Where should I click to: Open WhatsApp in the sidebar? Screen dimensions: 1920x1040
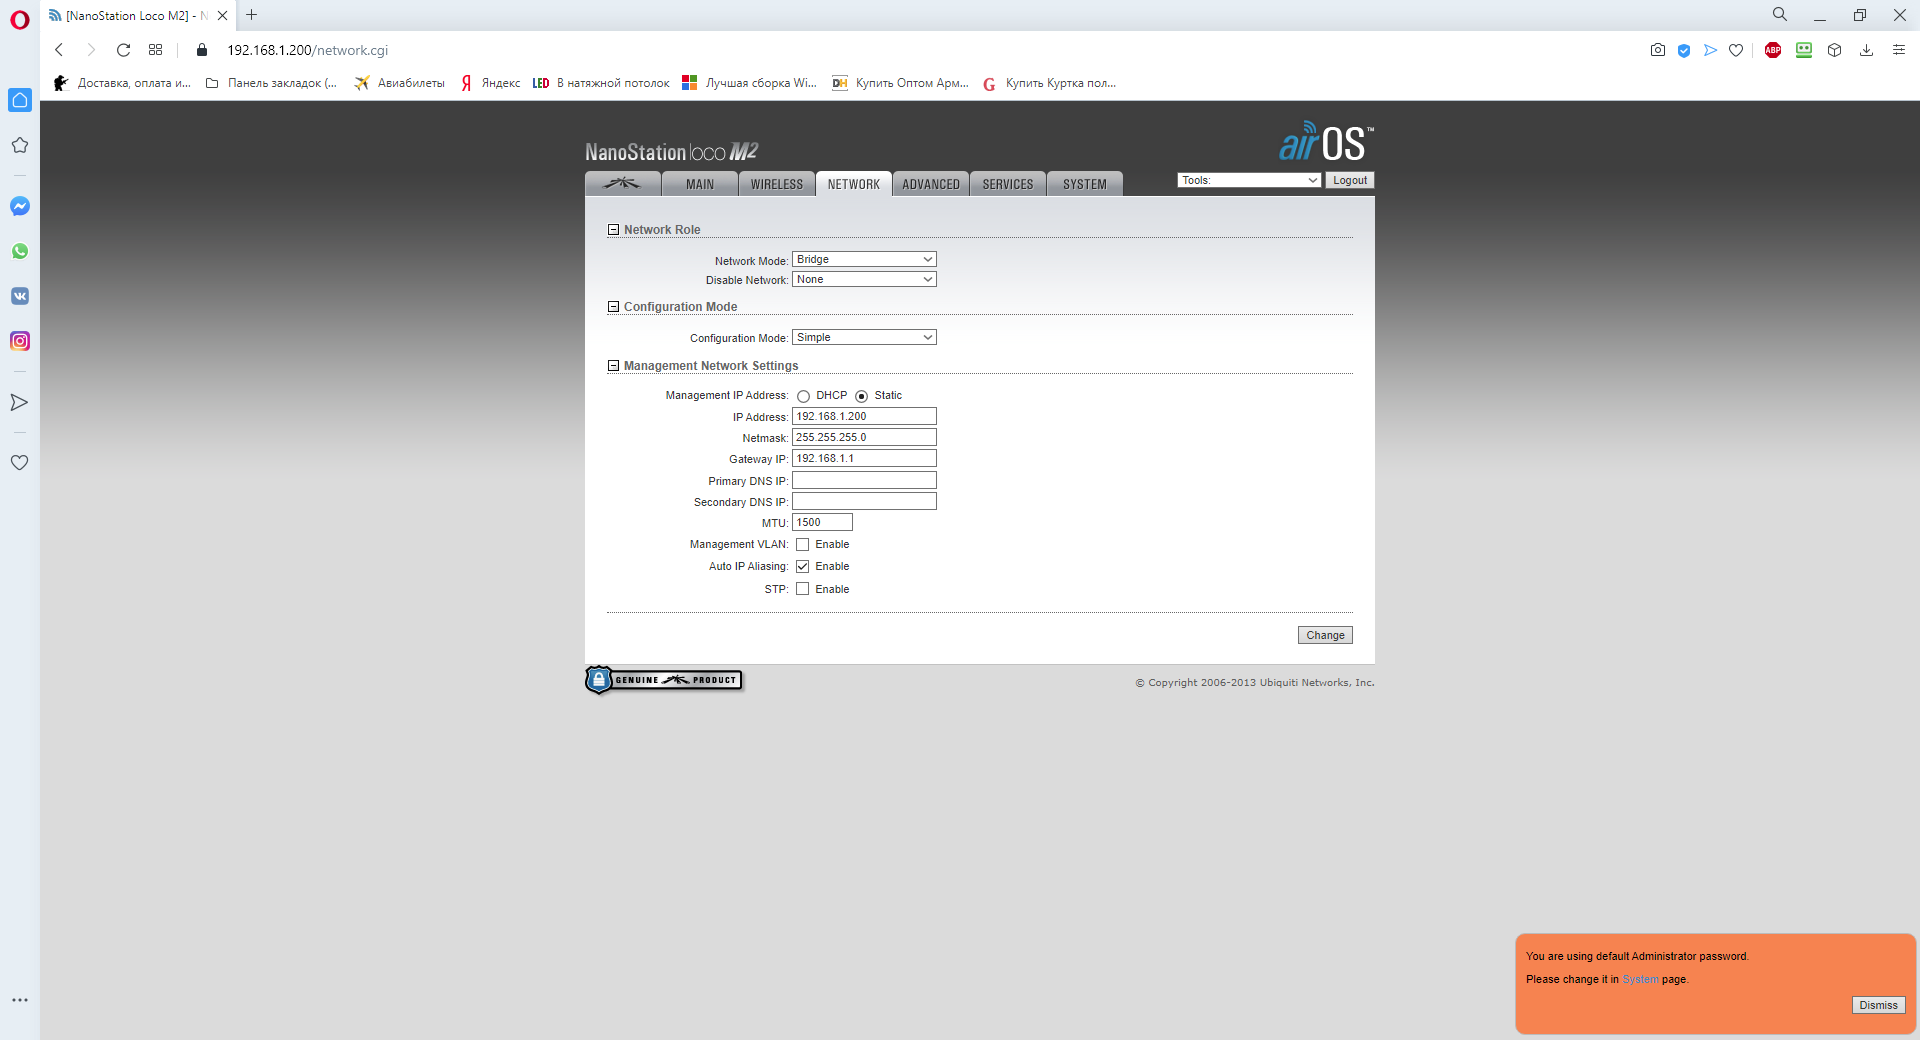tap(20, 251)
